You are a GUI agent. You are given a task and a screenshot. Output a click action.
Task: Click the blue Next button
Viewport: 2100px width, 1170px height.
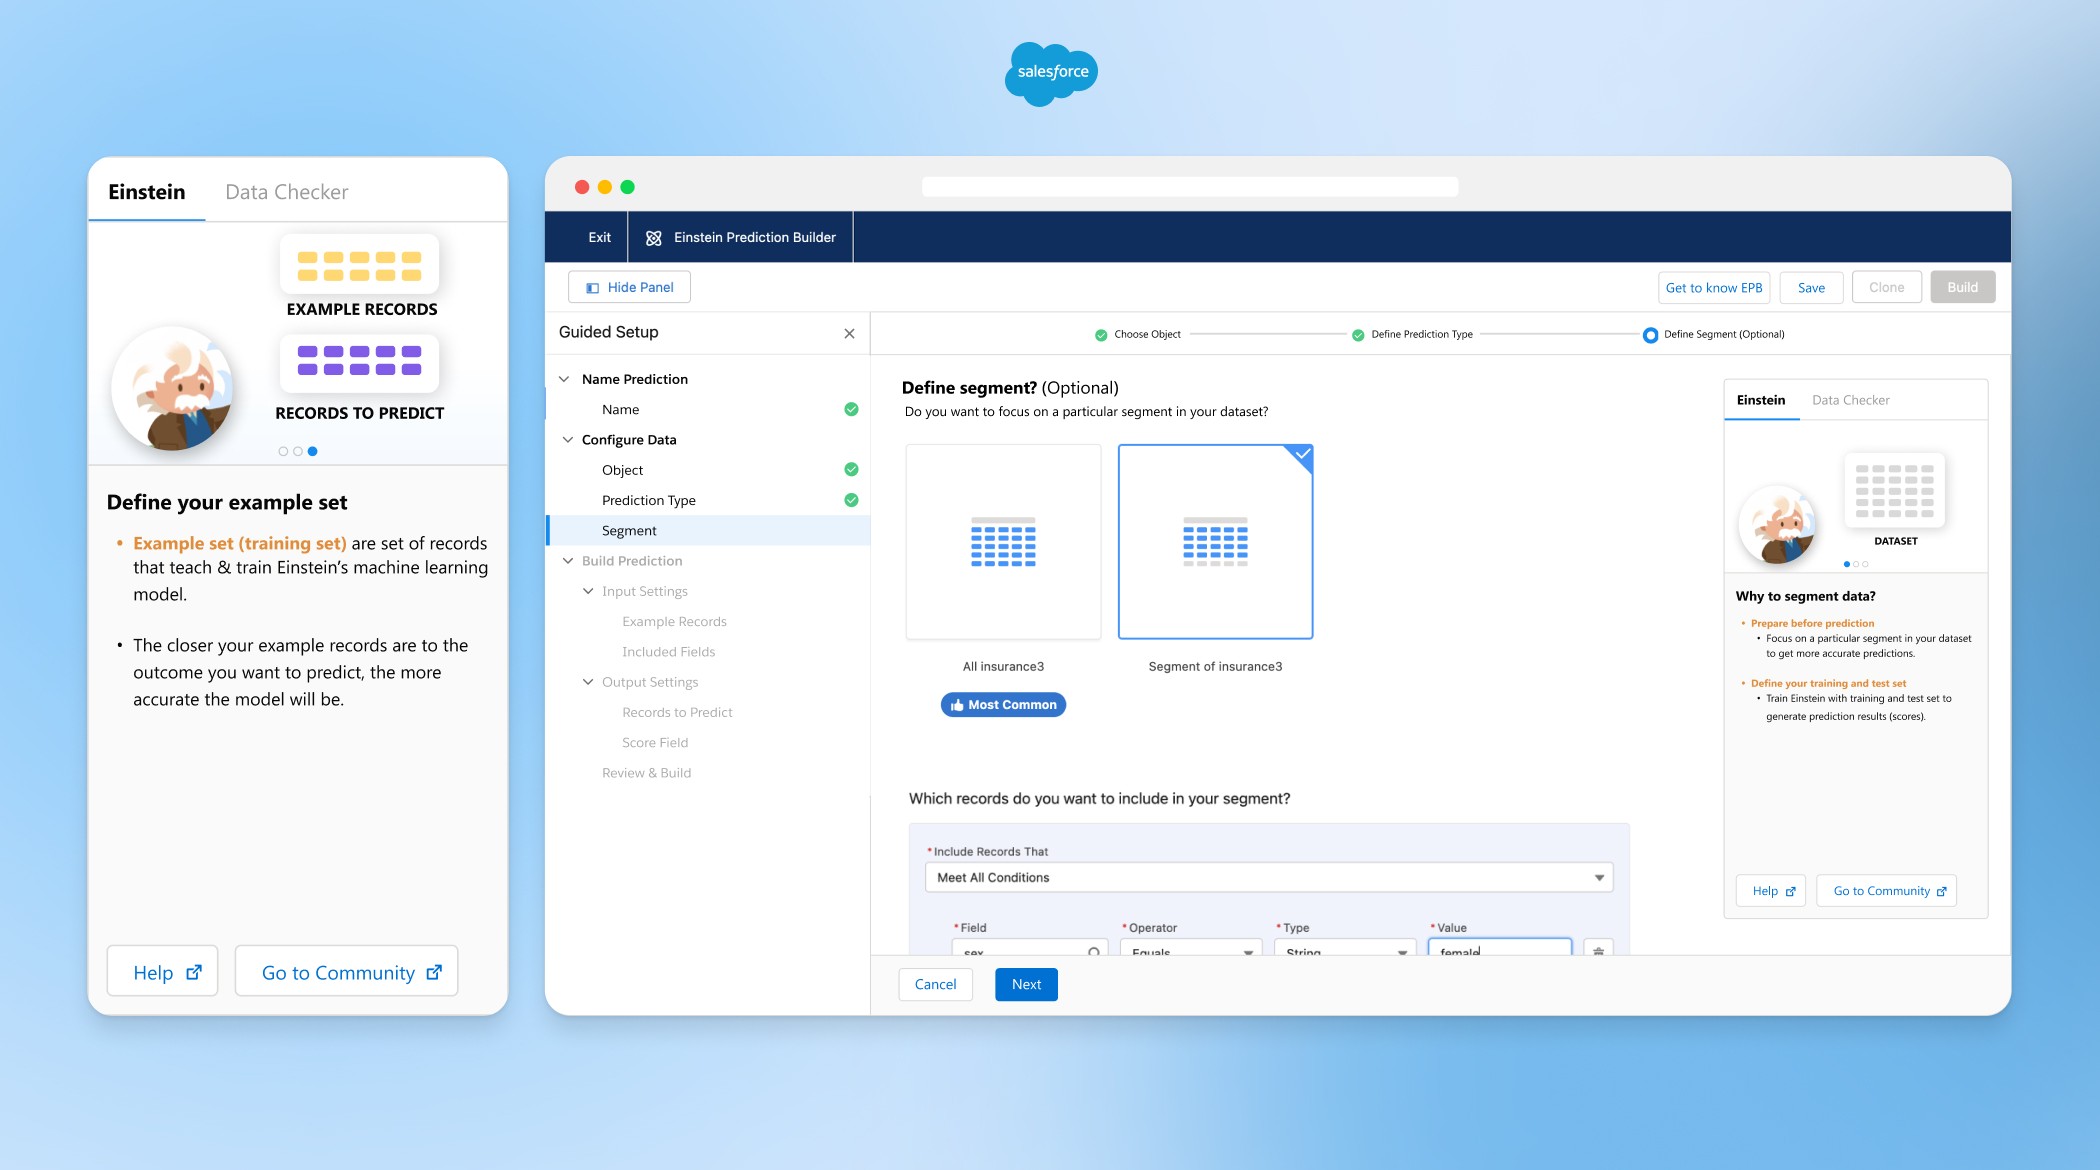tap(1026, 984)
